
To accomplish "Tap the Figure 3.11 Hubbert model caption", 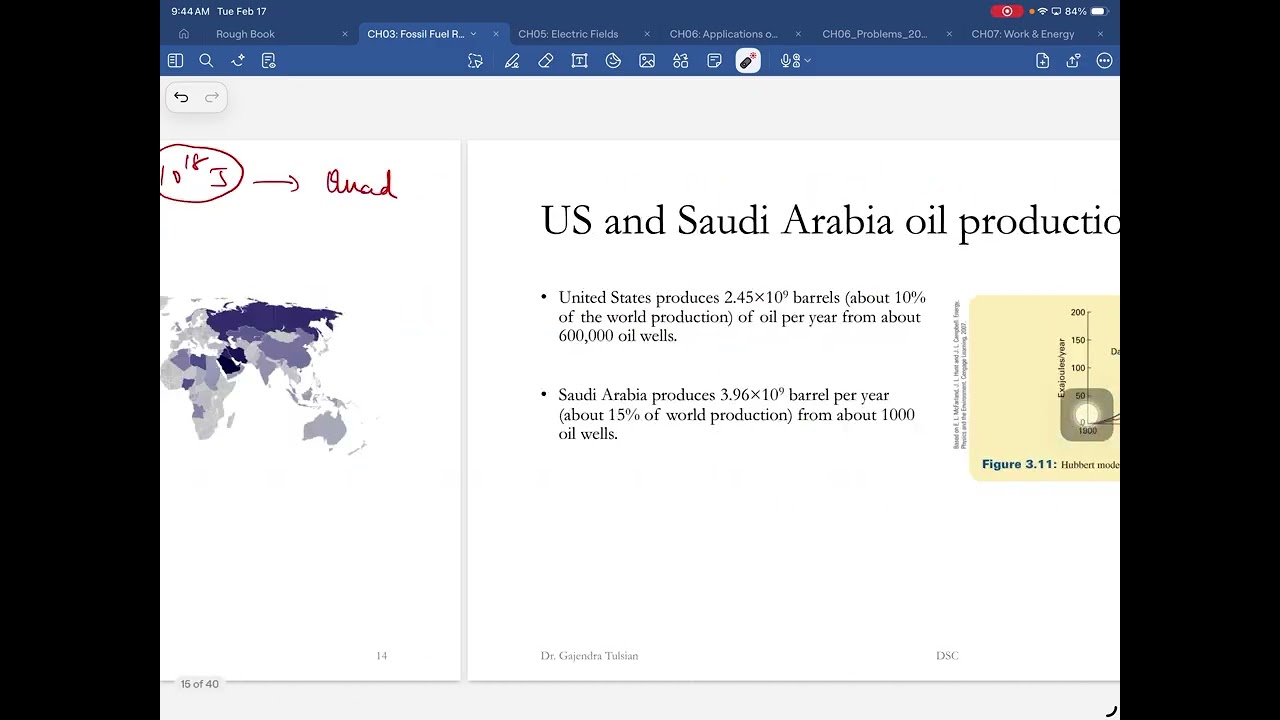I will [x=1050, y=465].
